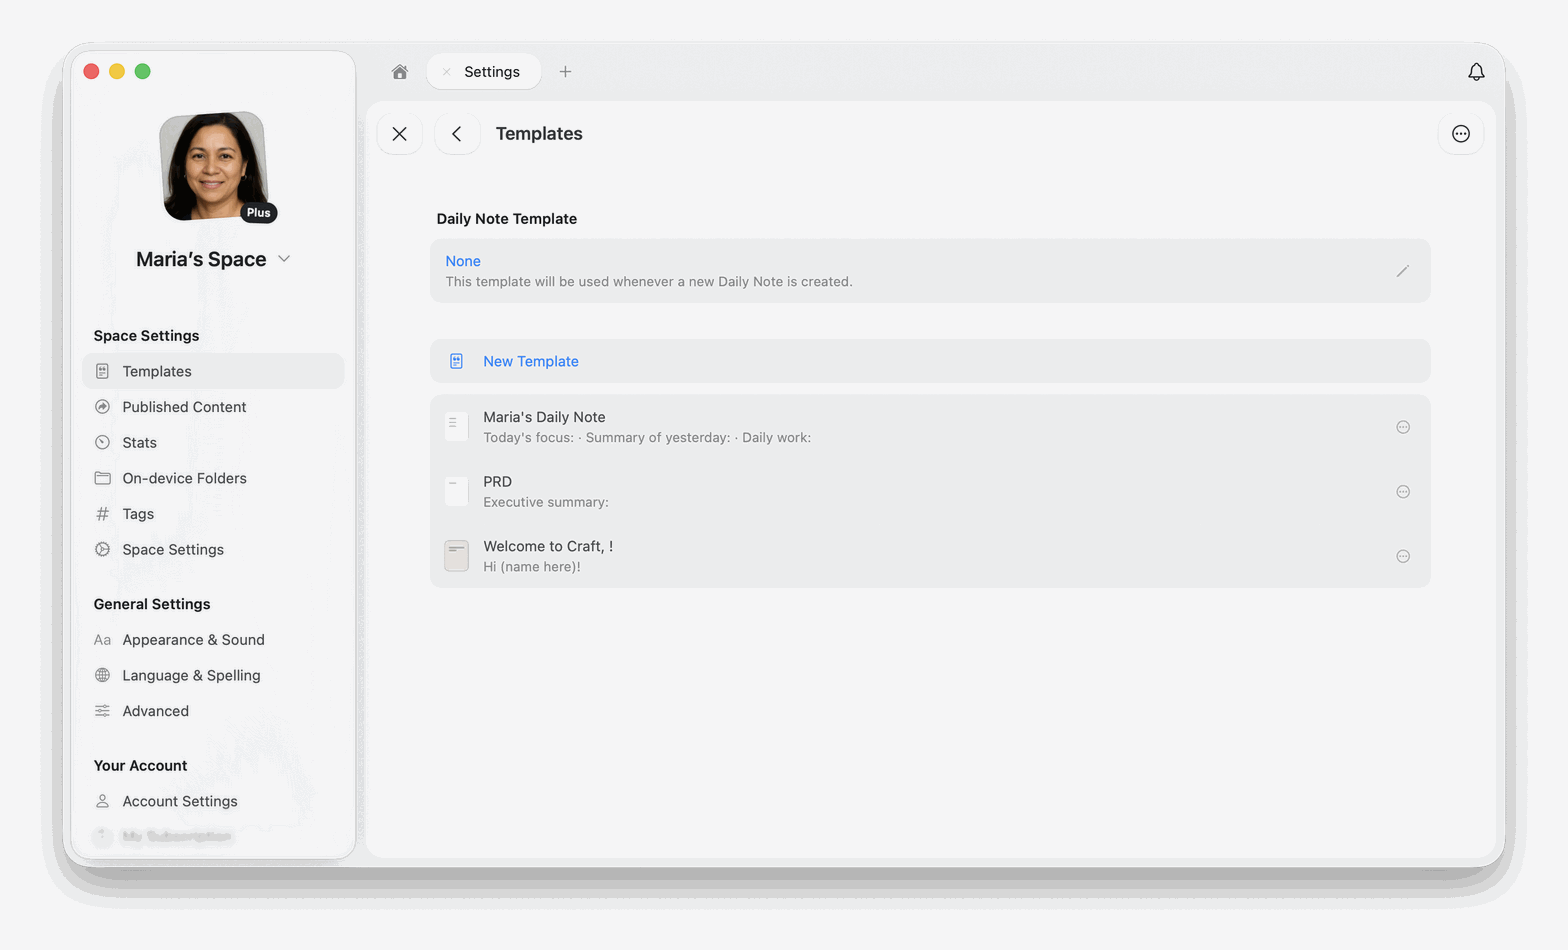This screenshot has width=1568, height=950.
Task: Add a new tab with plus icon
Action: click(565, 72)
